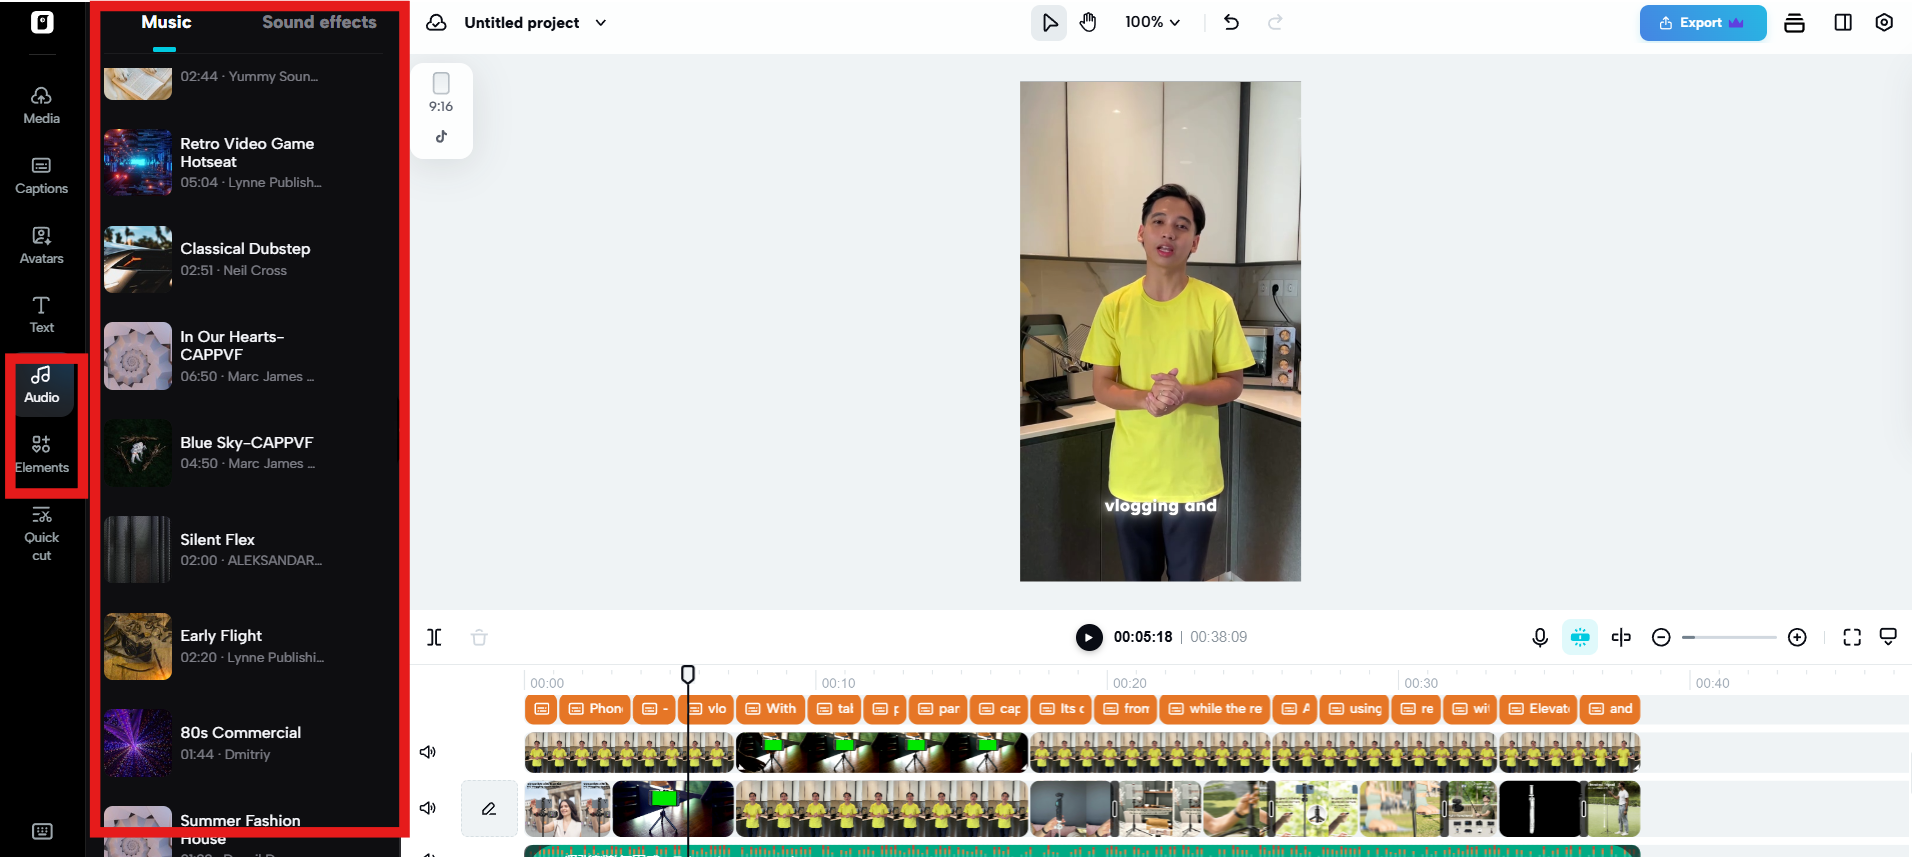Mute the lower video track
1912x857 pixels.
(x=428, y=808)
